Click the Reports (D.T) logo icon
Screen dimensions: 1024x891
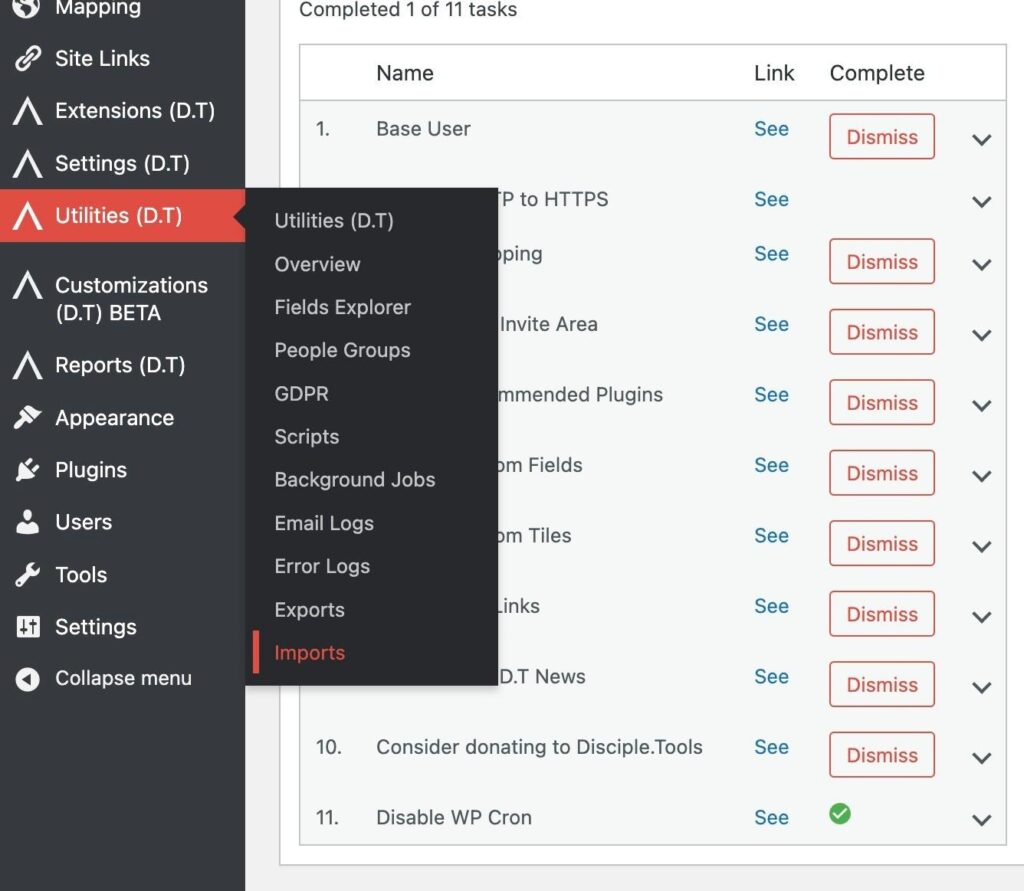[x=27, y=366]
